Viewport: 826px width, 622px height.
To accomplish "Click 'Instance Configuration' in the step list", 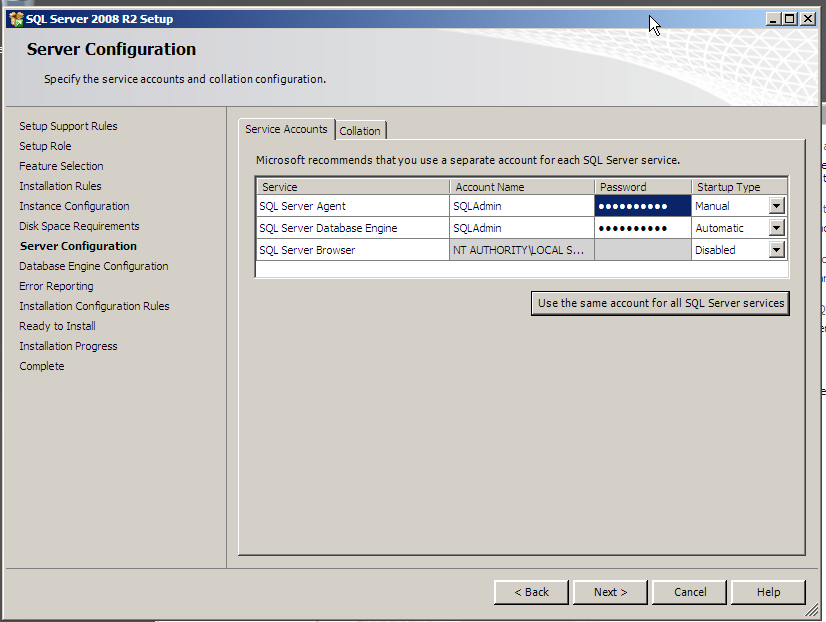I will tap(74, 206).
